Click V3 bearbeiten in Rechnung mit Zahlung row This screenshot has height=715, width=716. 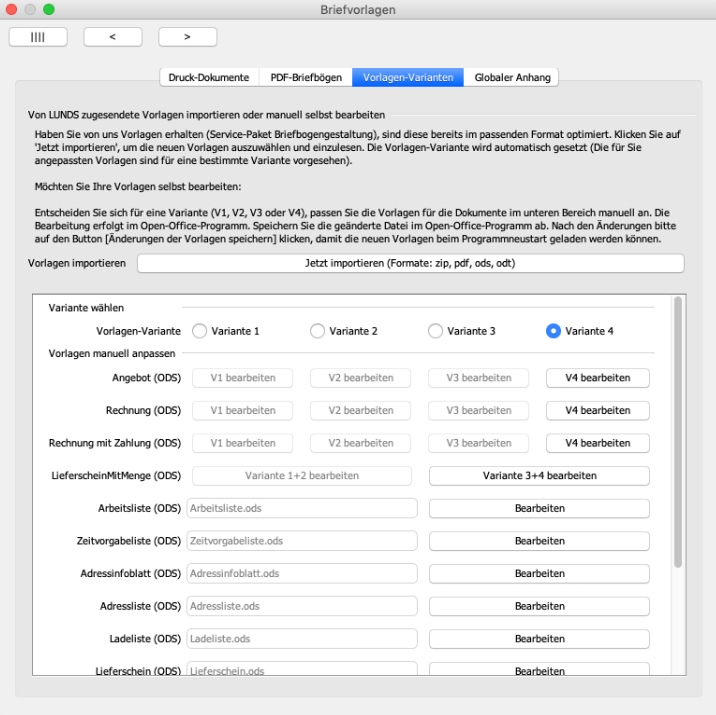click(479, 443)
